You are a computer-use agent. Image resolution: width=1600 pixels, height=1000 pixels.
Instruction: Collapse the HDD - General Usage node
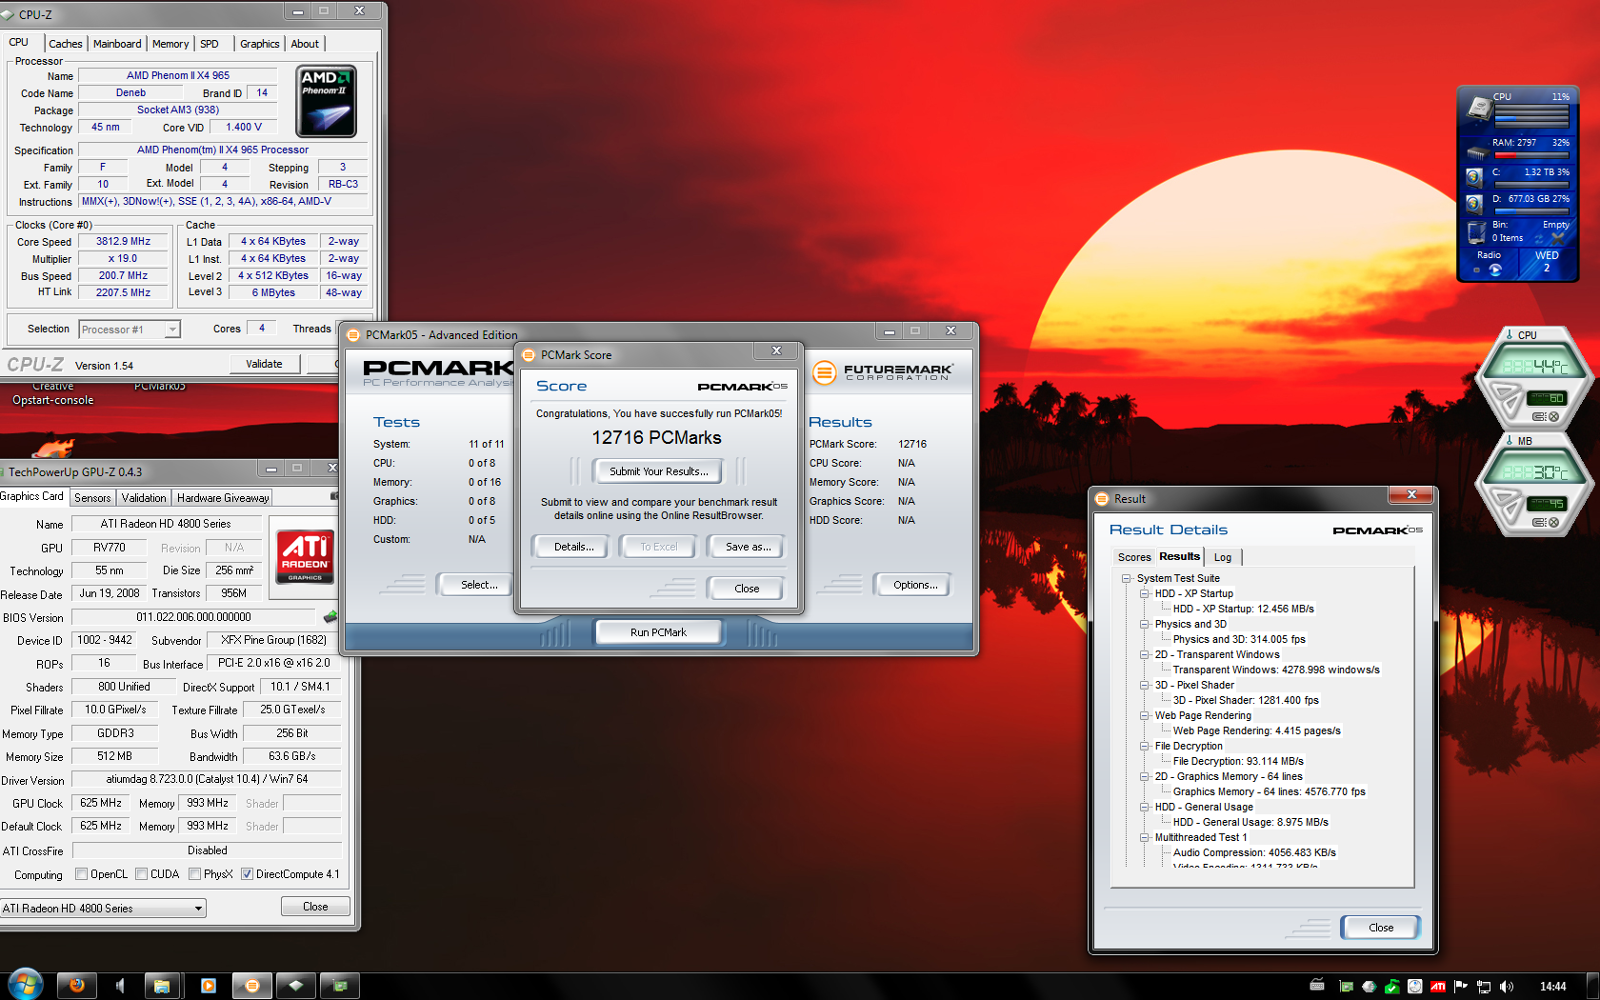[1144, 807]
